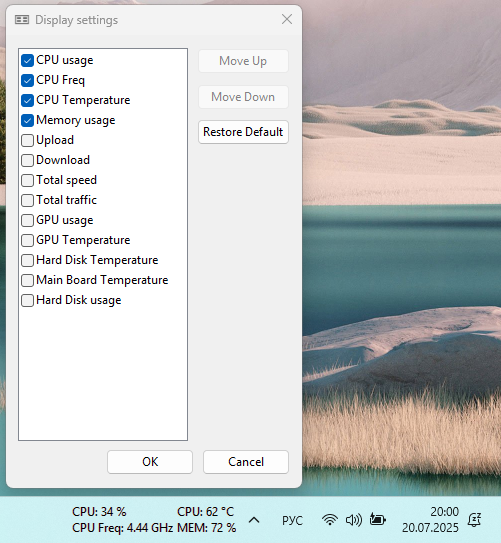Enable Main Board Temperature display
This screenshot has height=543, width=501.
click(27, 280)
